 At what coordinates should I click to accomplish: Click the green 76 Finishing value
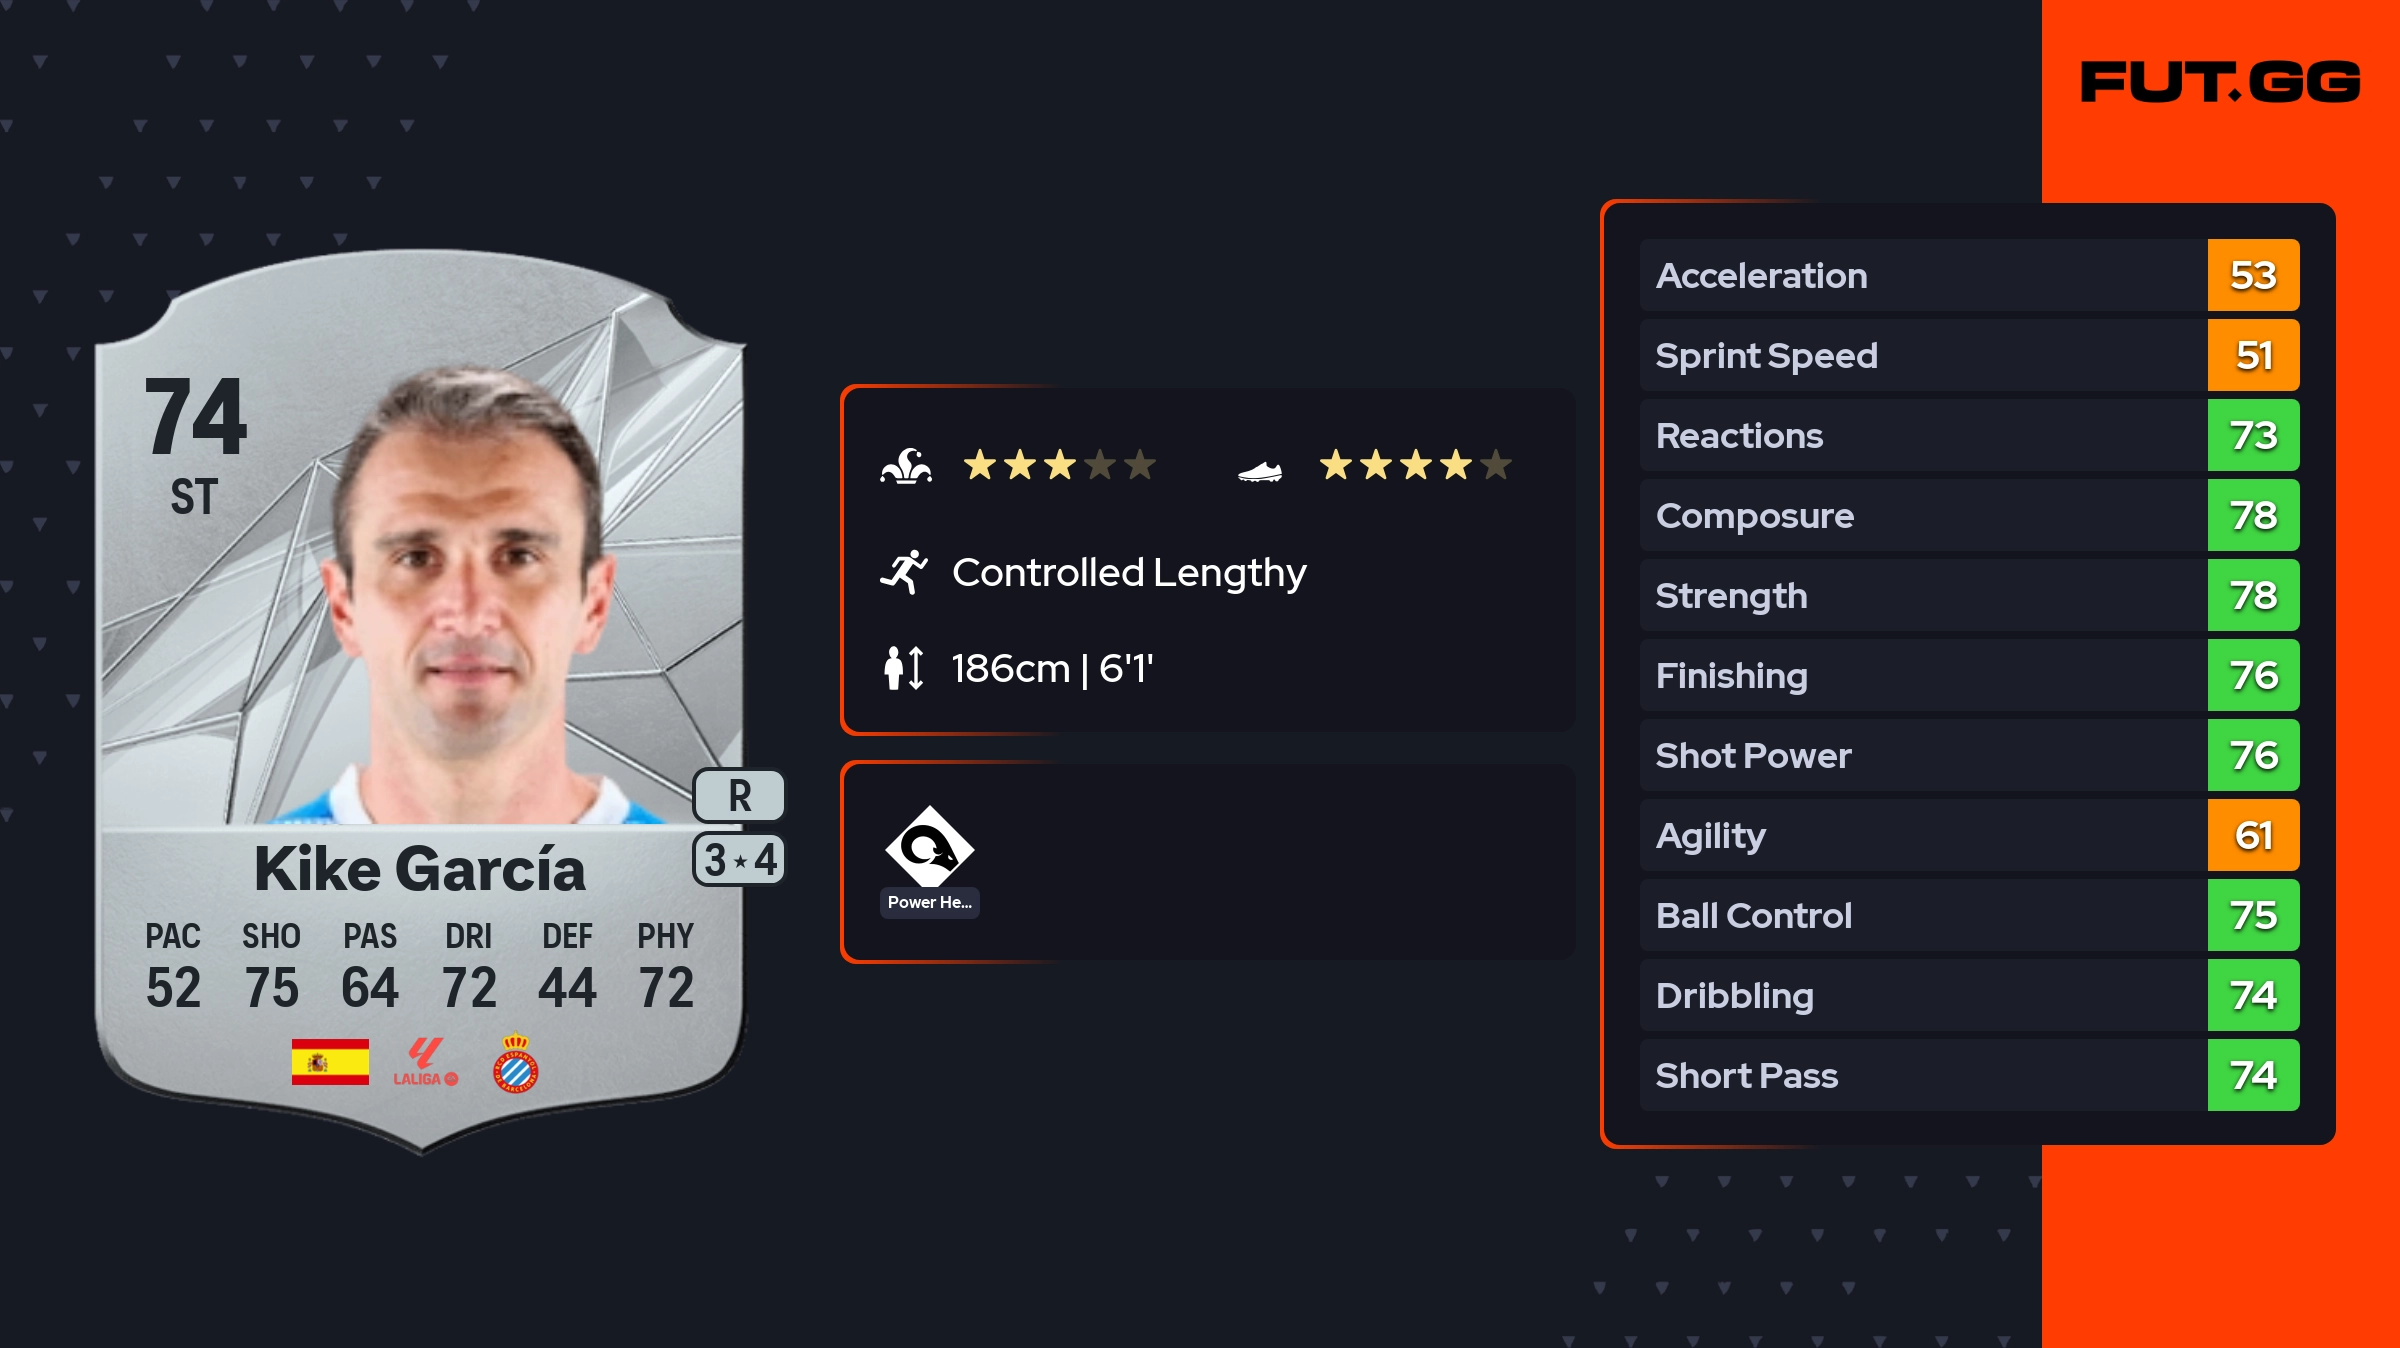[x=2253, y=675]
